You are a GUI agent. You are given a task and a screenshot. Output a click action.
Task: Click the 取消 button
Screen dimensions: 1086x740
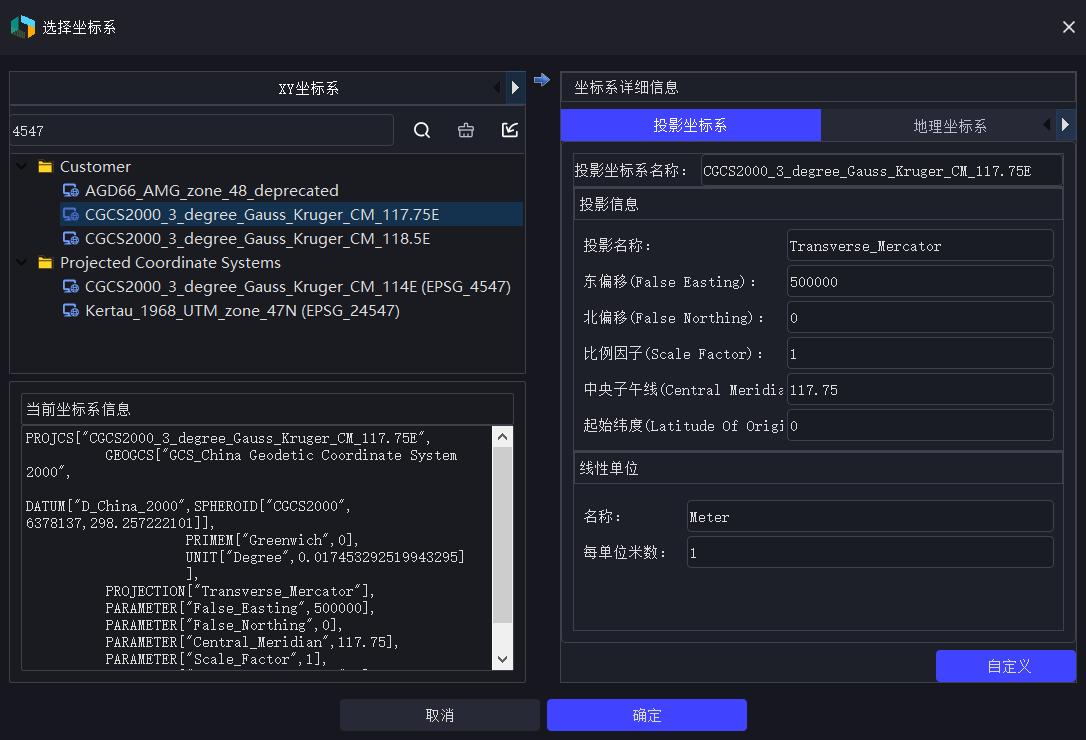[440, 715]
